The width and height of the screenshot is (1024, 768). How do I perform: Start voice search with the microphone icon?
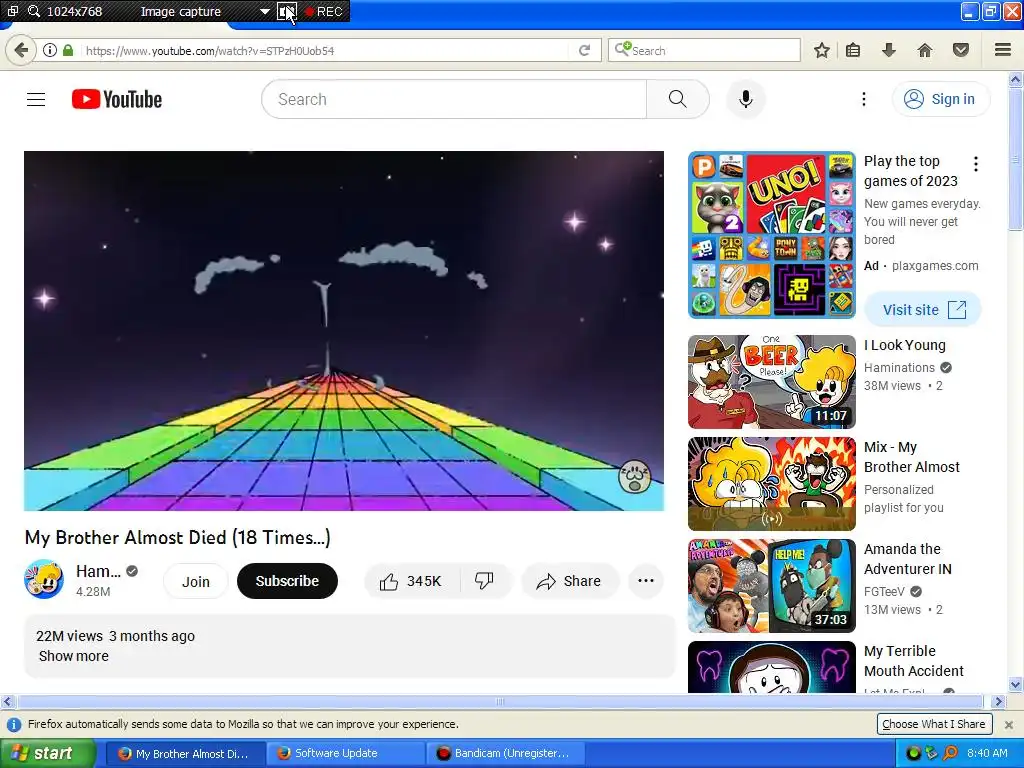tap(746, 99)
